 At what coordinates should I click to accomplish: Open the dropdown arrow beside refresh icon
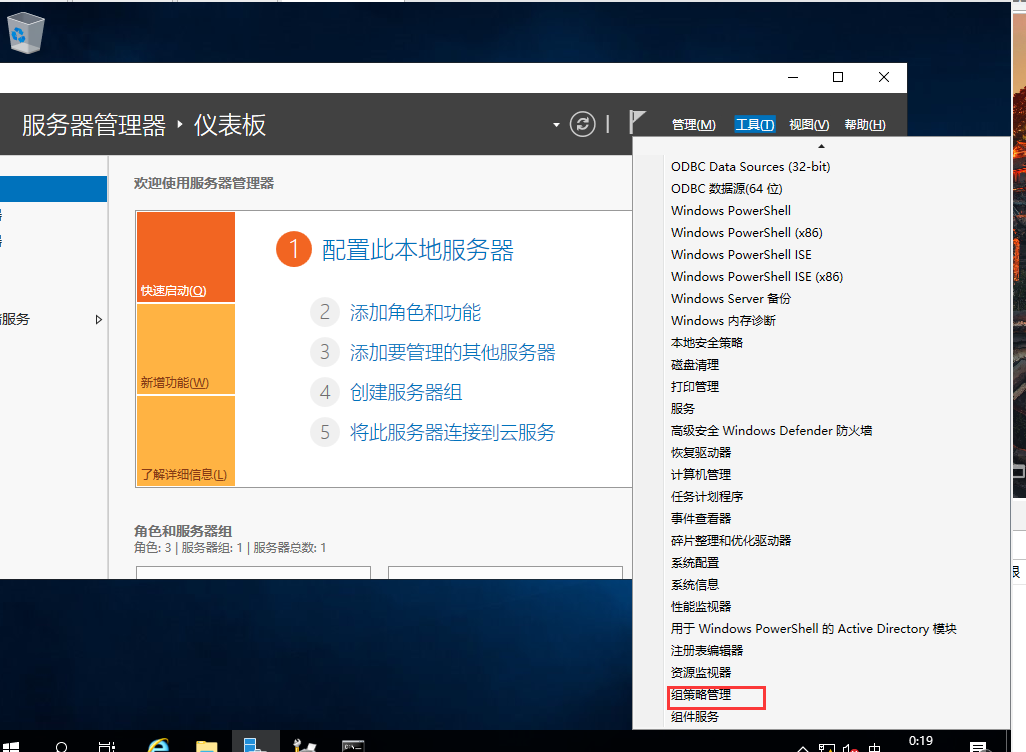tap(556, 124)
